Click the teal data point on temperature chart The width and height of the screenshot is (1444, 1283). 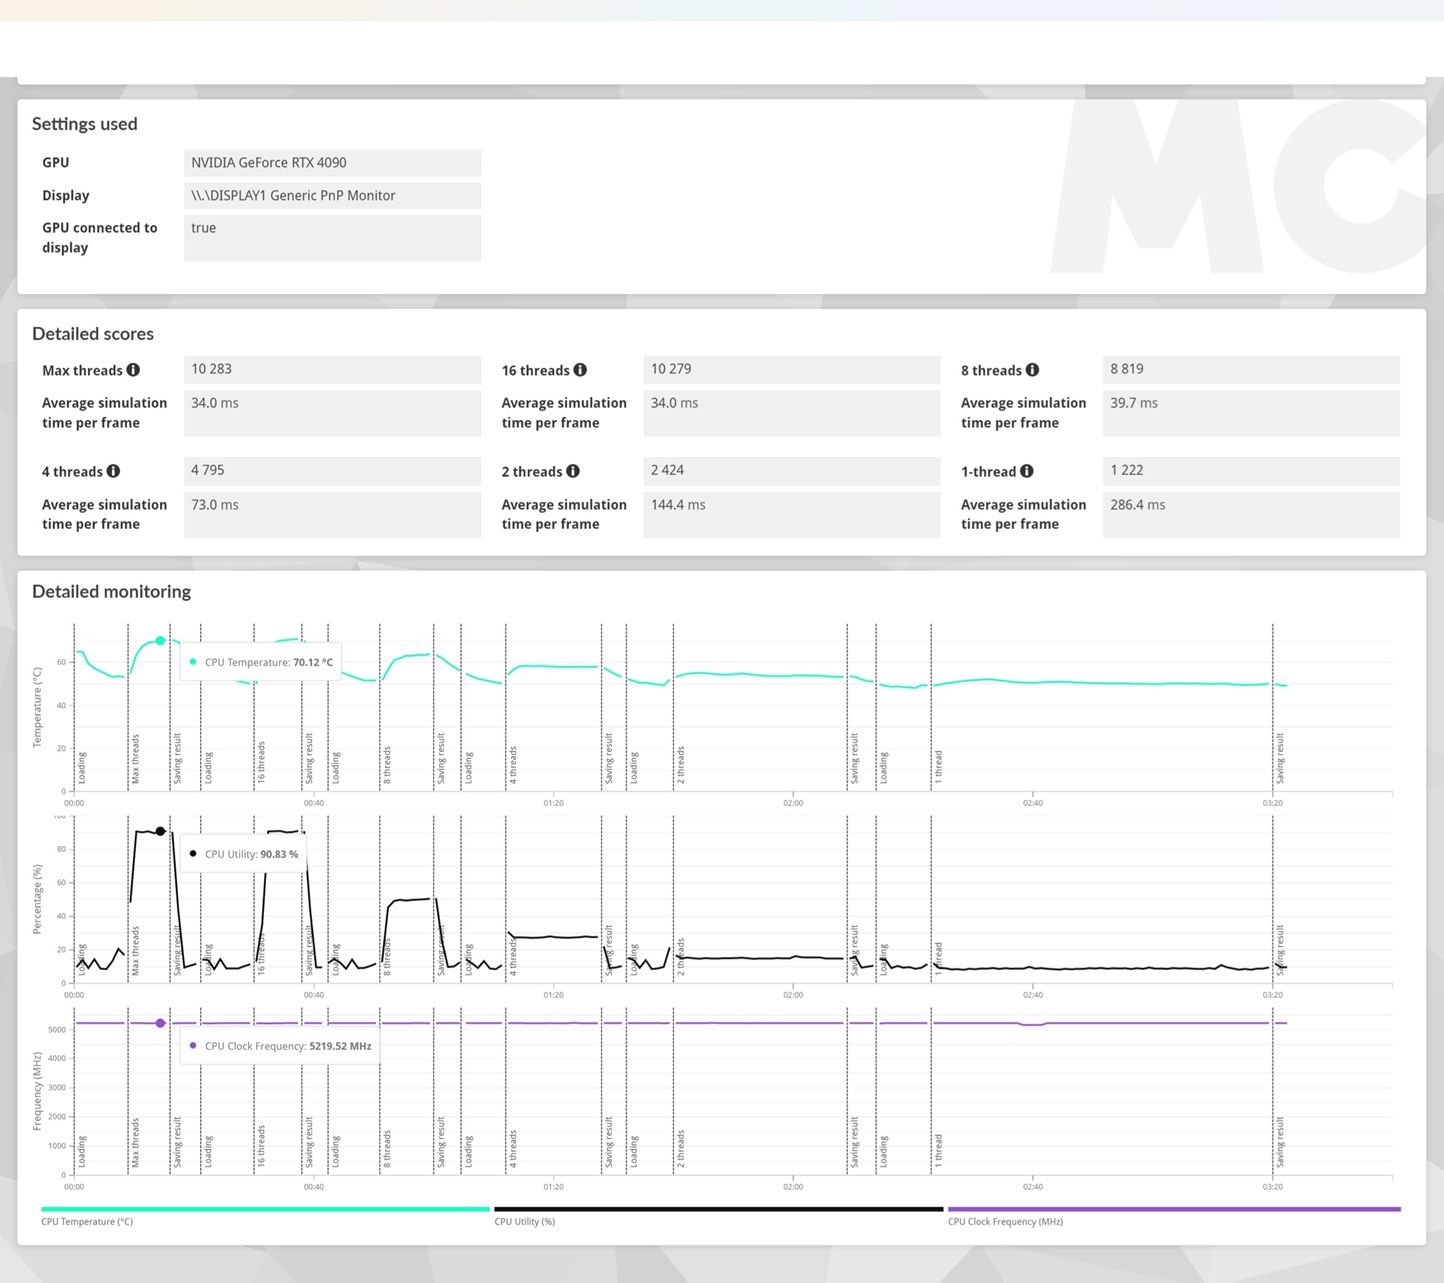tap(160, 641)
